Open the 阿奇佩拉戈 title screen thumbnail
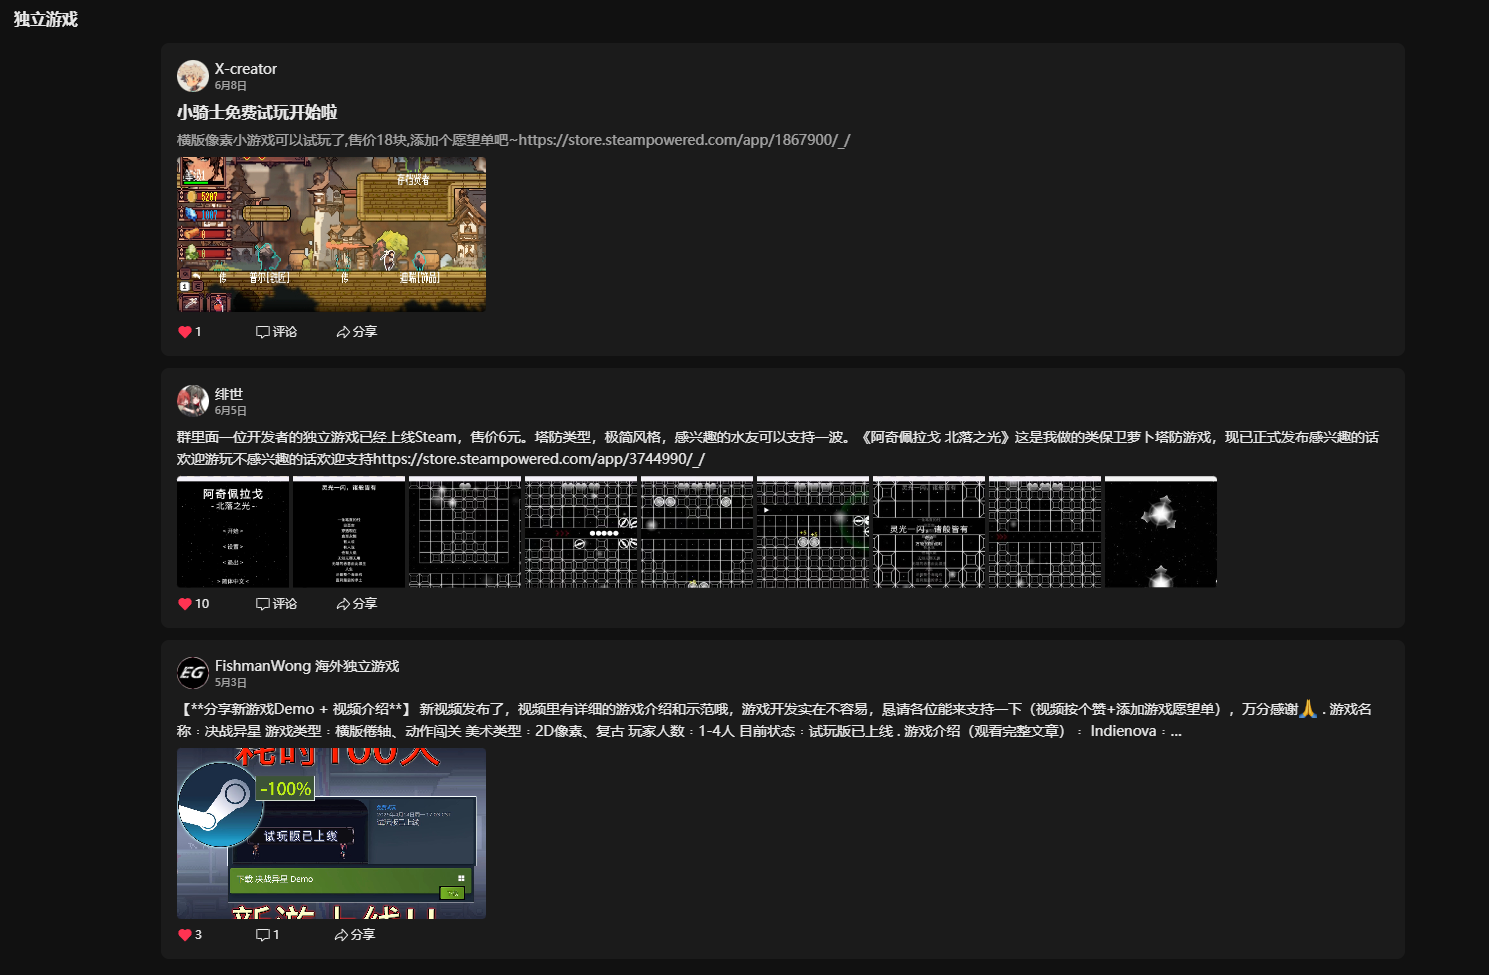The height and width of the screenshot is (975, 1489). (x=233, y=532)
